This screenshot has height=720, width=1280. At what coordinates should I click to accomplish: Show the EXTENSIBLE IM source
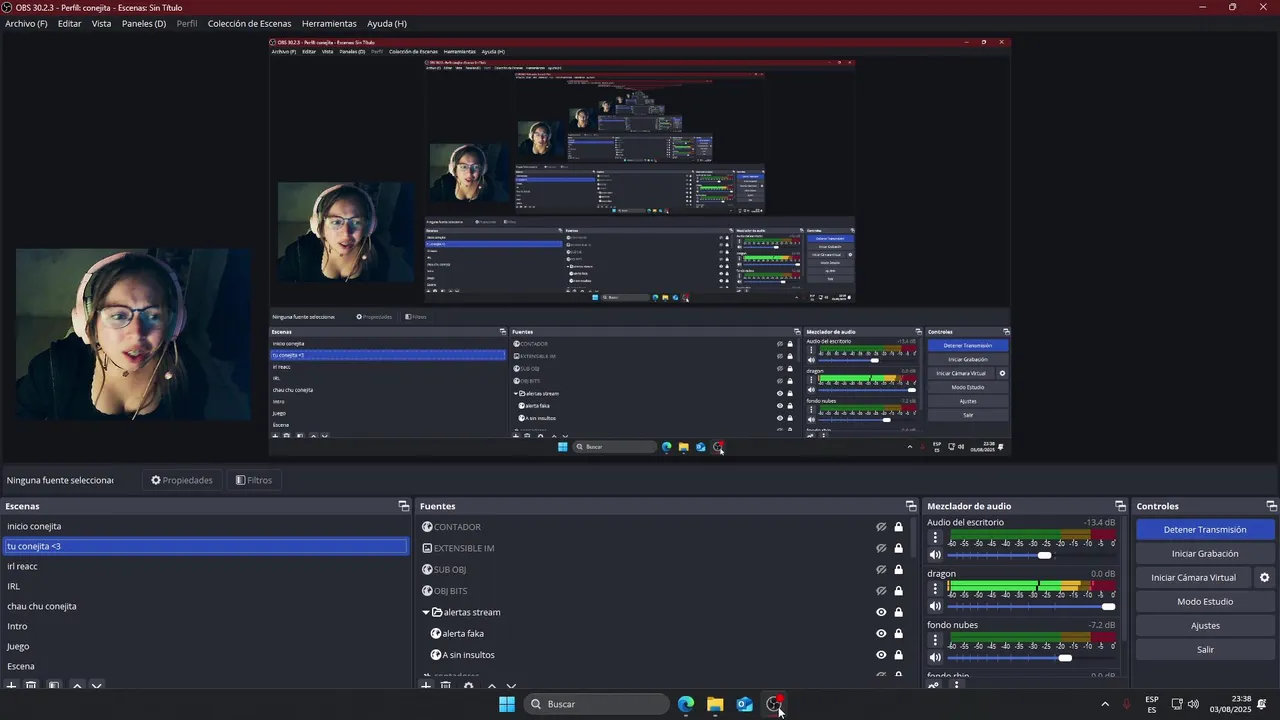(x=881, y=548)
